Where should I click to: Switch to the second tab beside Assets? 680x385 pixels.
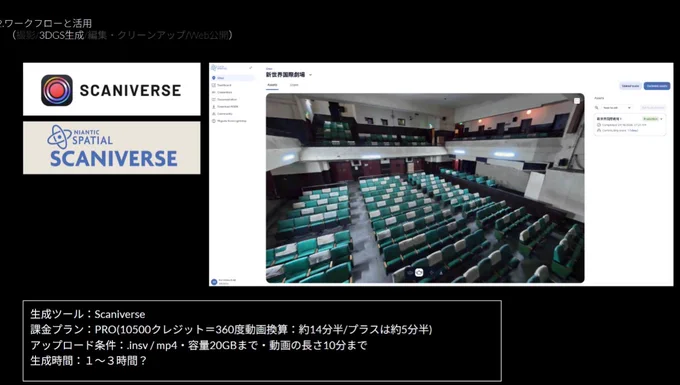[x=294, y=85]
